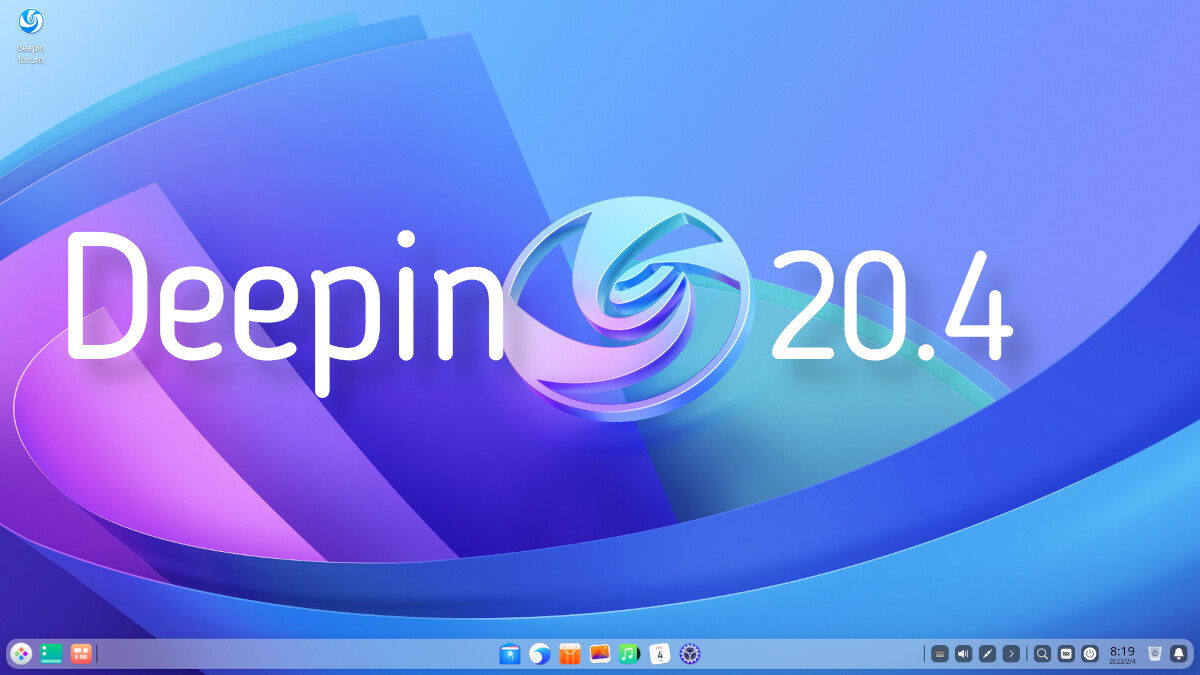Open the Trash icon in dock
Screen dimensions: 1200x675
coord(1155,654)
